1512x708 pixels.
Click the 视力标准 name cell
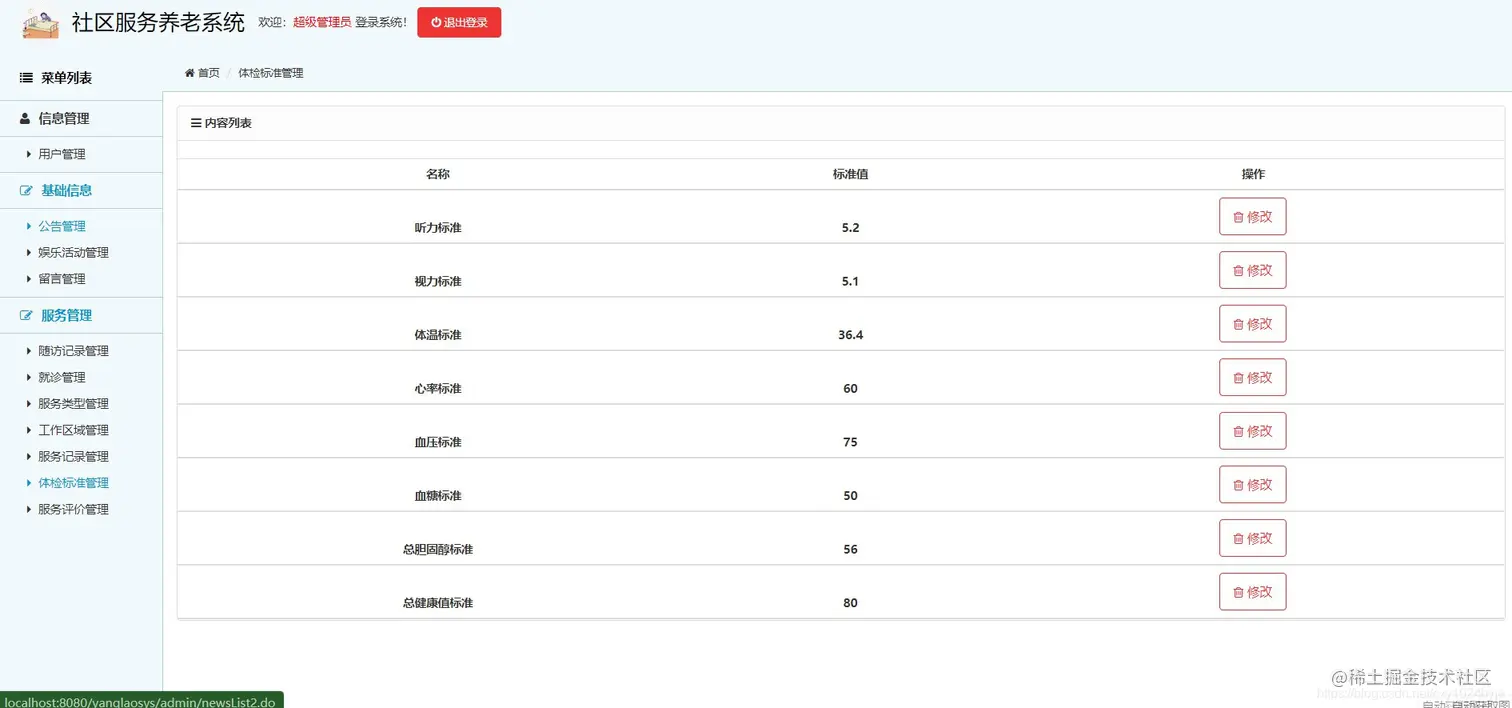click(438, 282)
